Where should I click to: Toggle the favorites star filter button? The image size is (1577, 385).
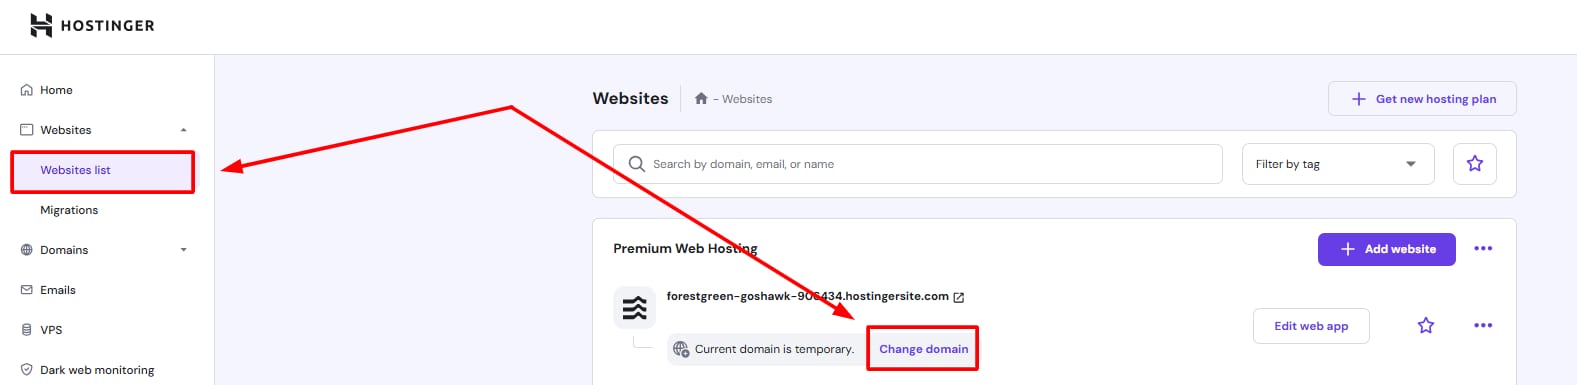1474,164
